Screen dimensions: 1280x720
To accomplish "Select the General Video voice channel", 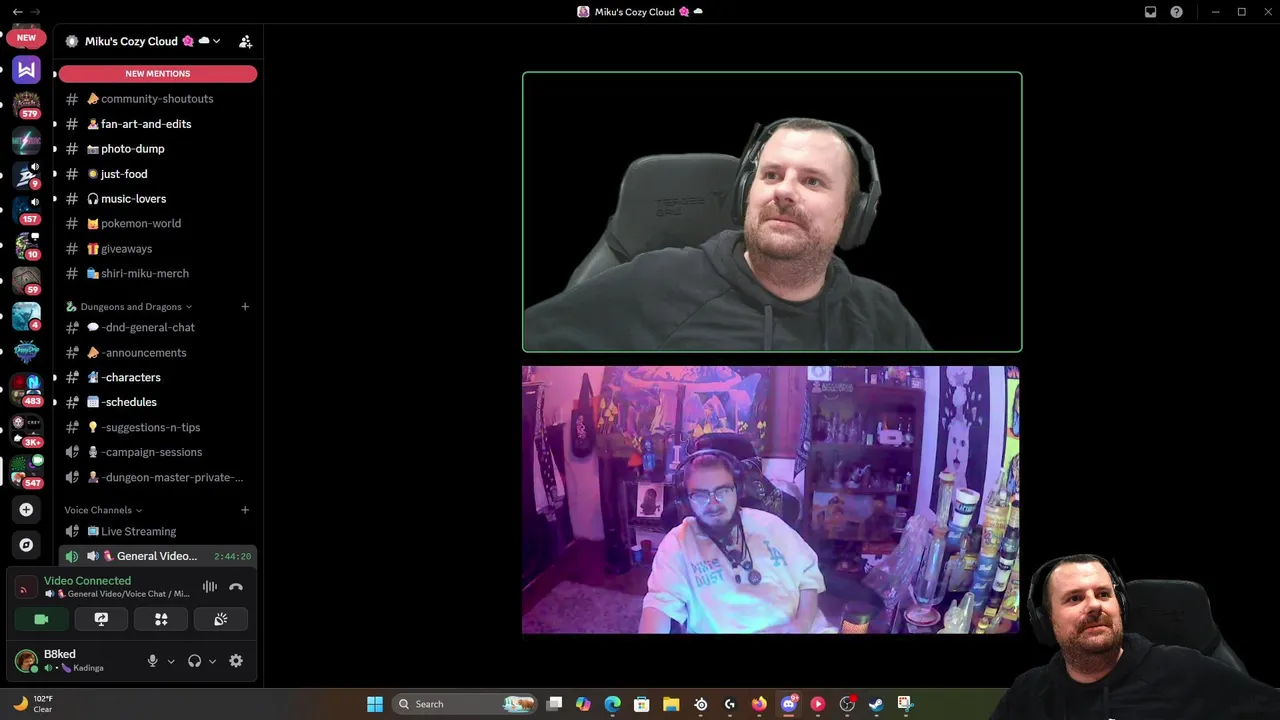I will (x=158, y=556).
